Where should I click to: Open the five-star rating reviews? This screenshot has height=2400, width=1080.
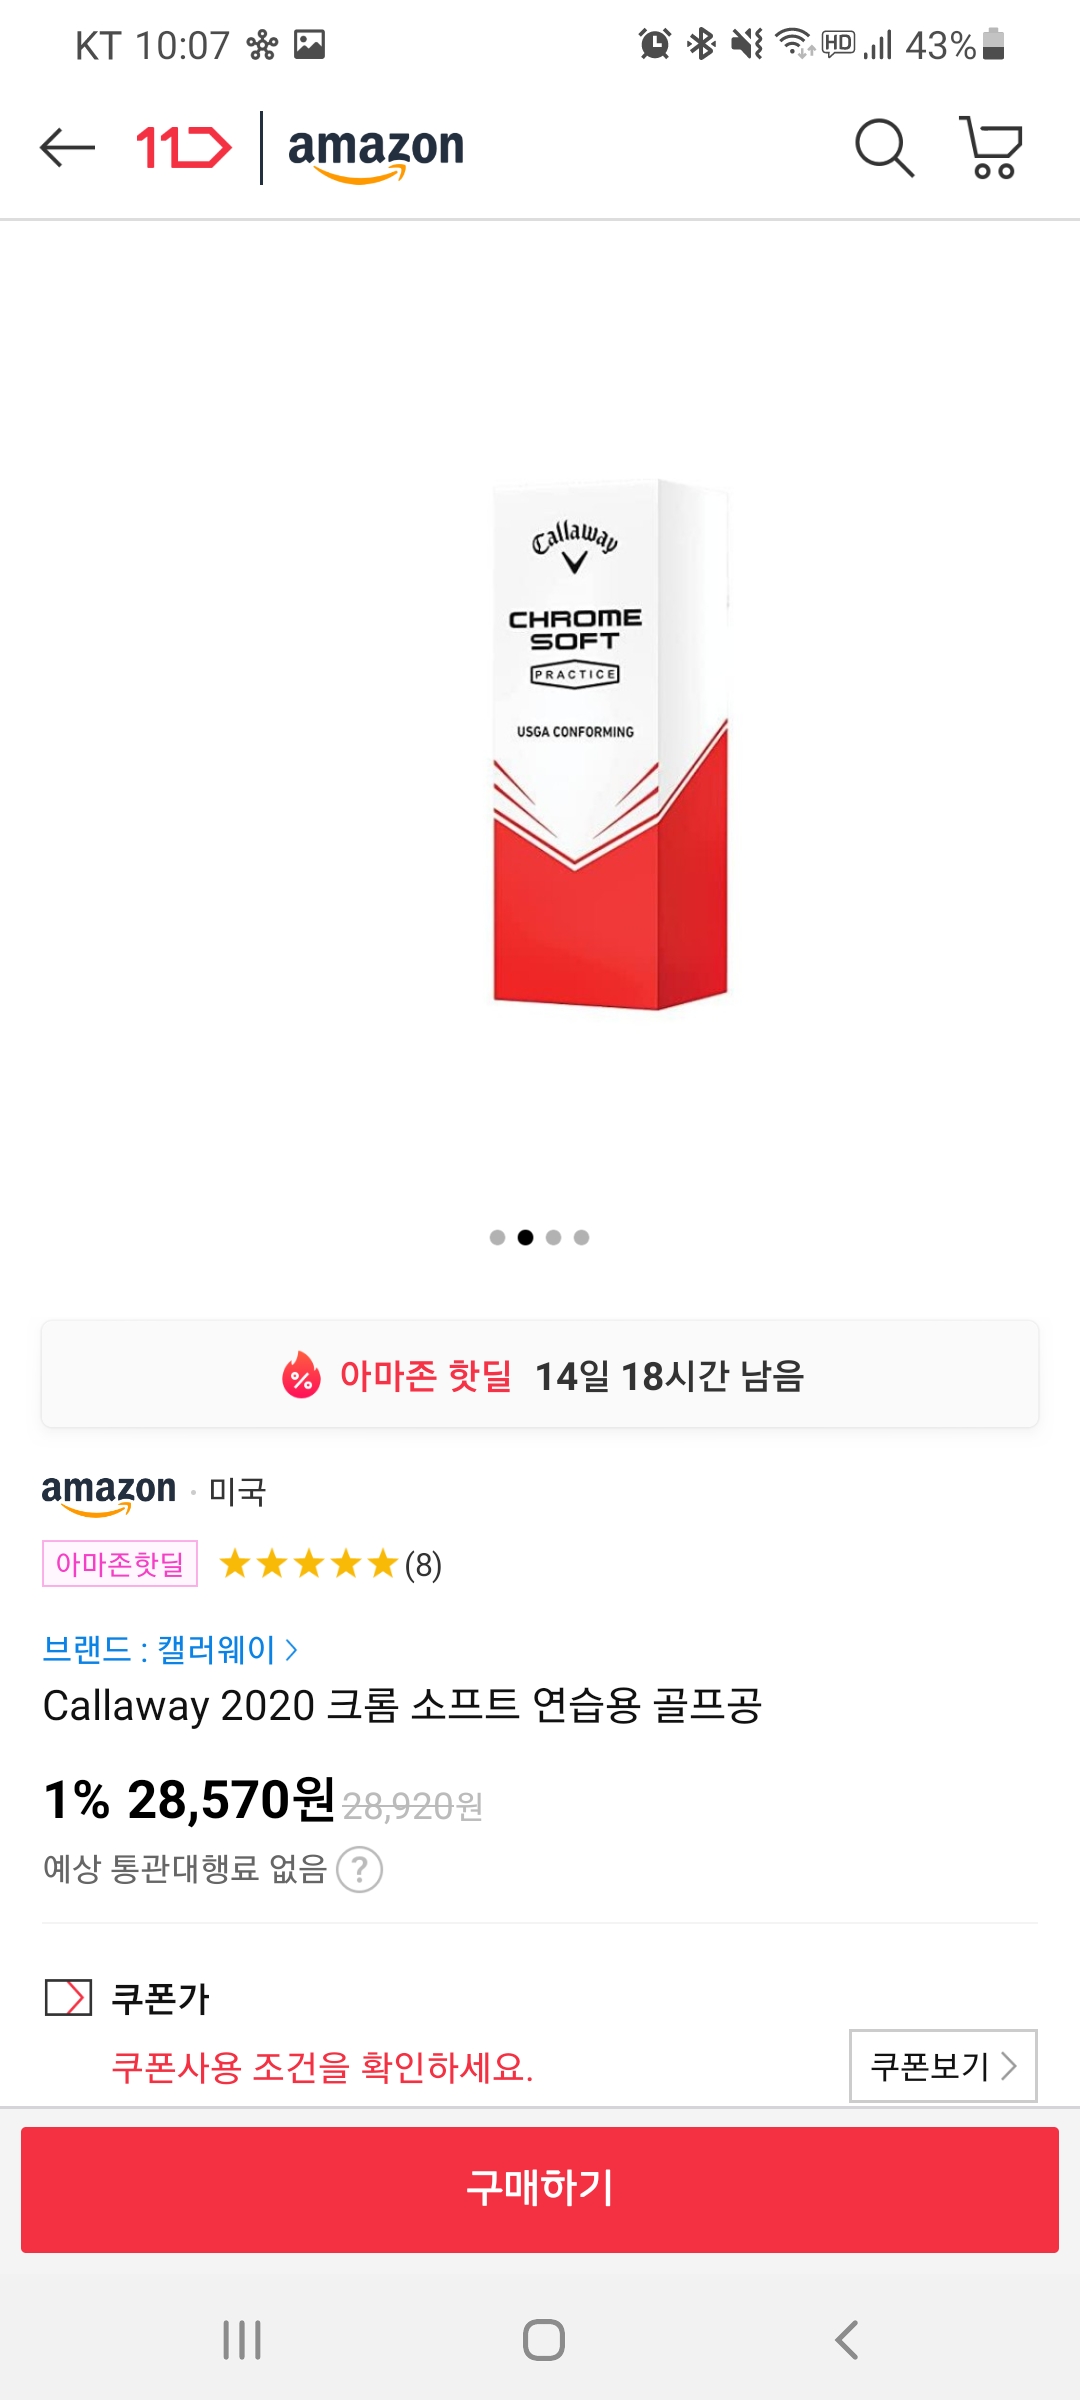pos(330,1564)
